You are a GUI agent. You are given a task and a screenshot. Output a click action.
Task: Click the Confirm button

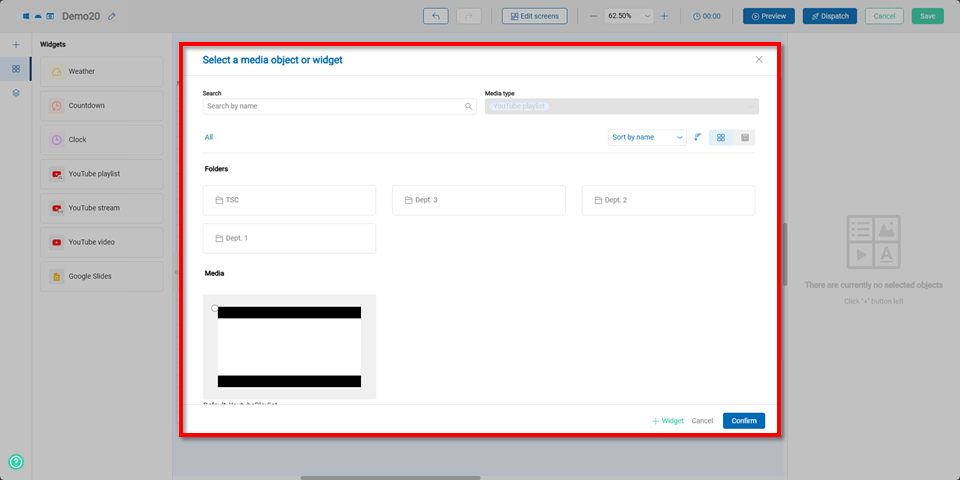click(743, 421)
